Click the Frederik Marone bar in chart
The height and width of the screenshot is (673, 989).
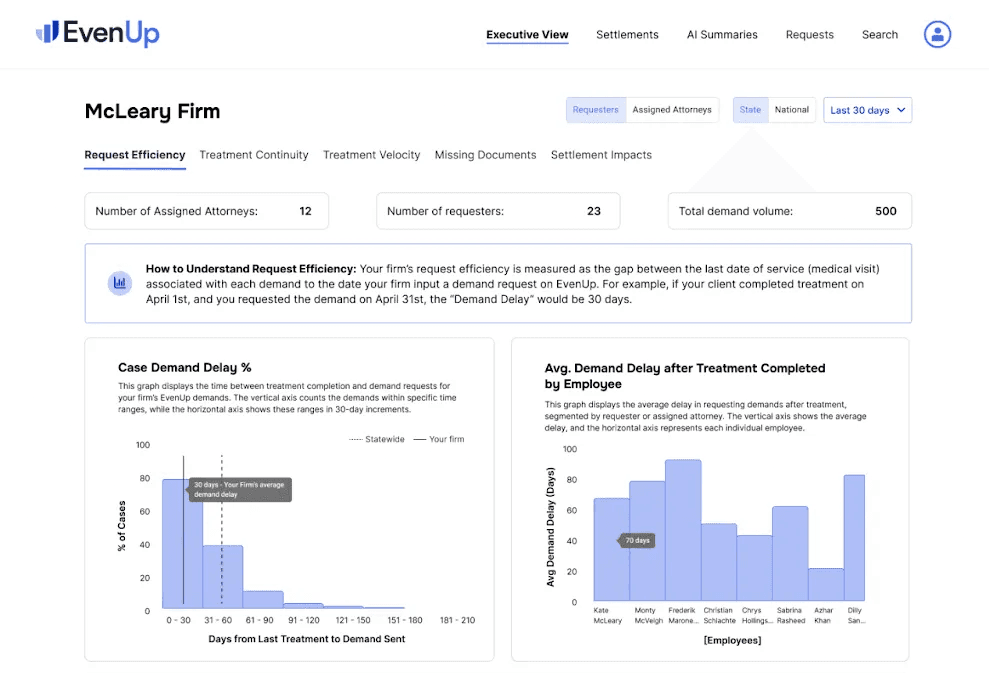(683, 530)
